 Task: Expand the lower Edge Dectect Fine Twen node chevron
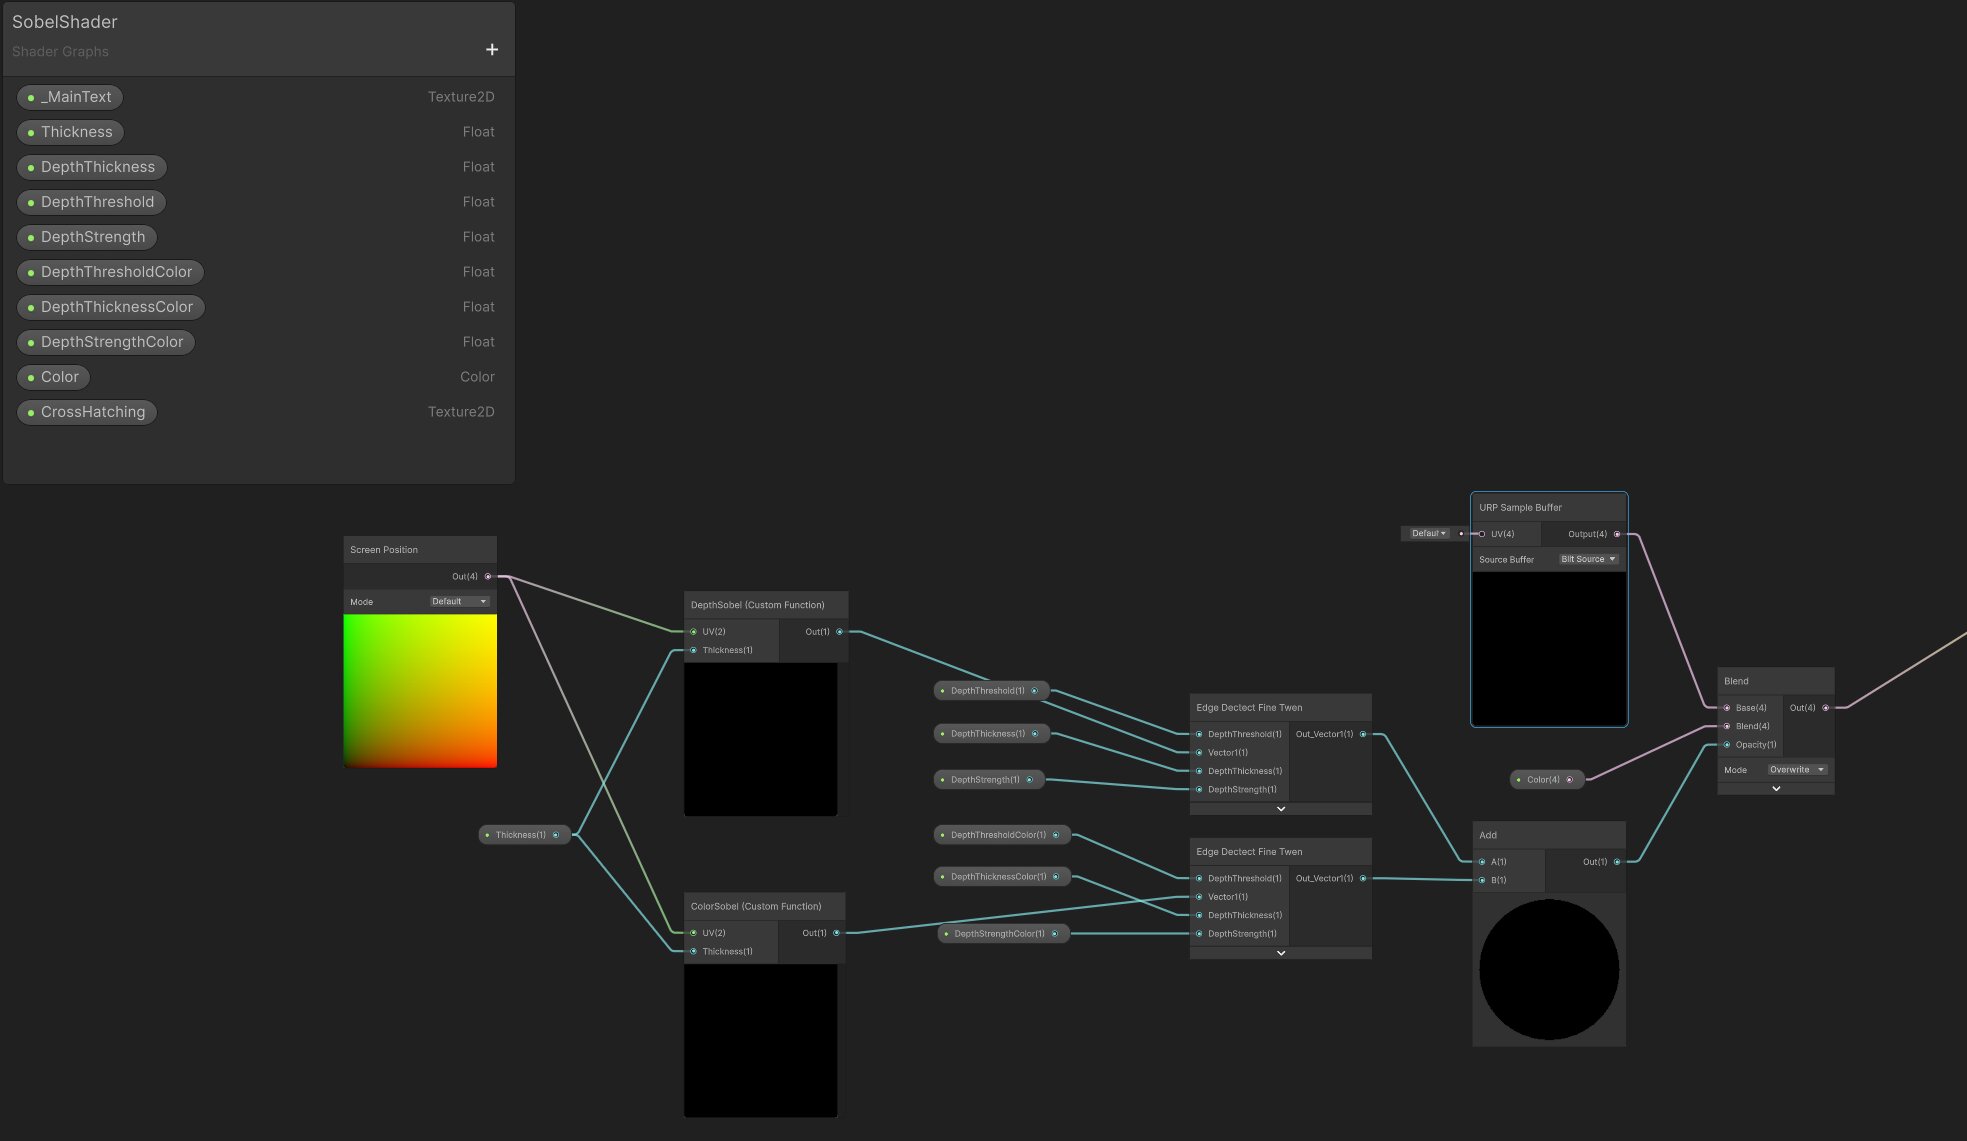tap(1281, 953)
